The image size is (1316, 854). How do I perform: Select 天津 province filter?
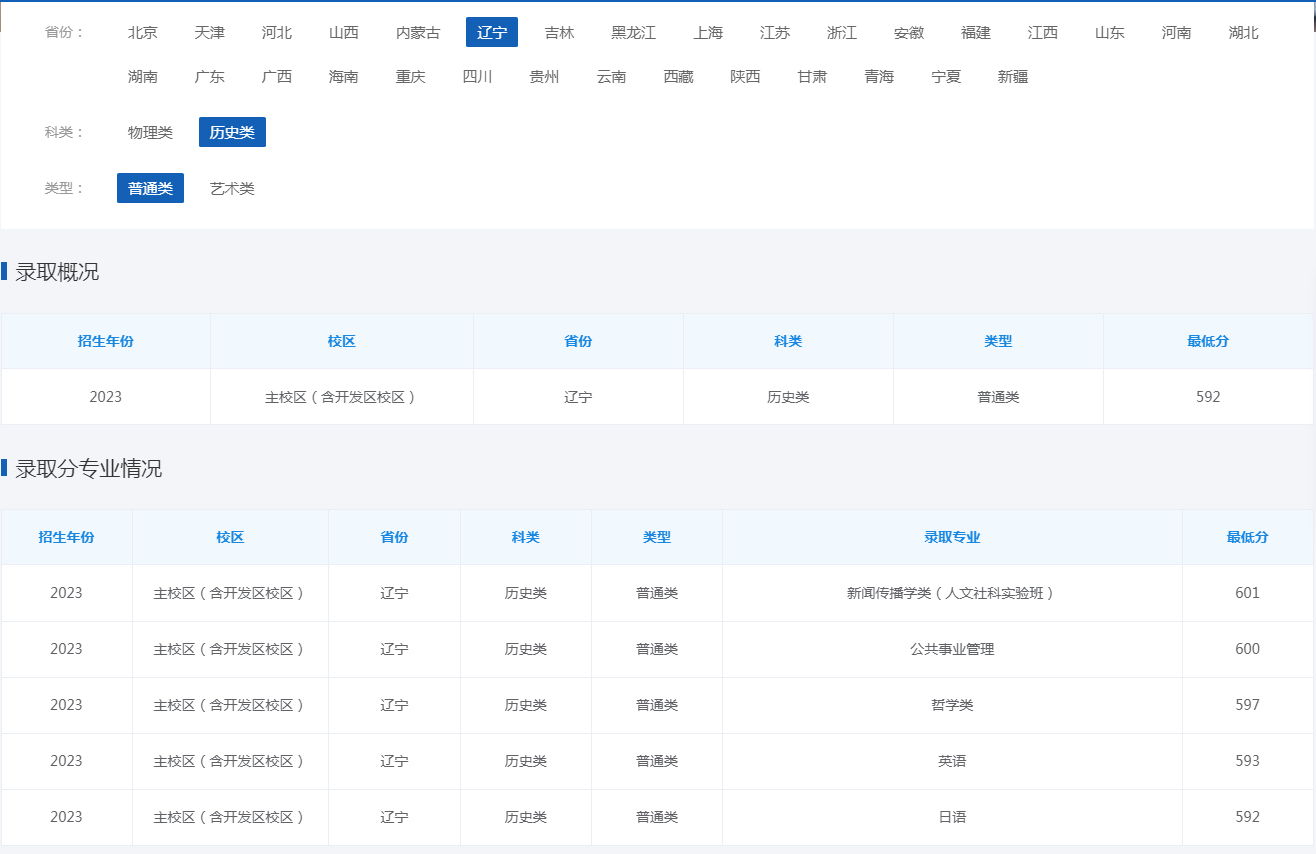pos(210,33)
